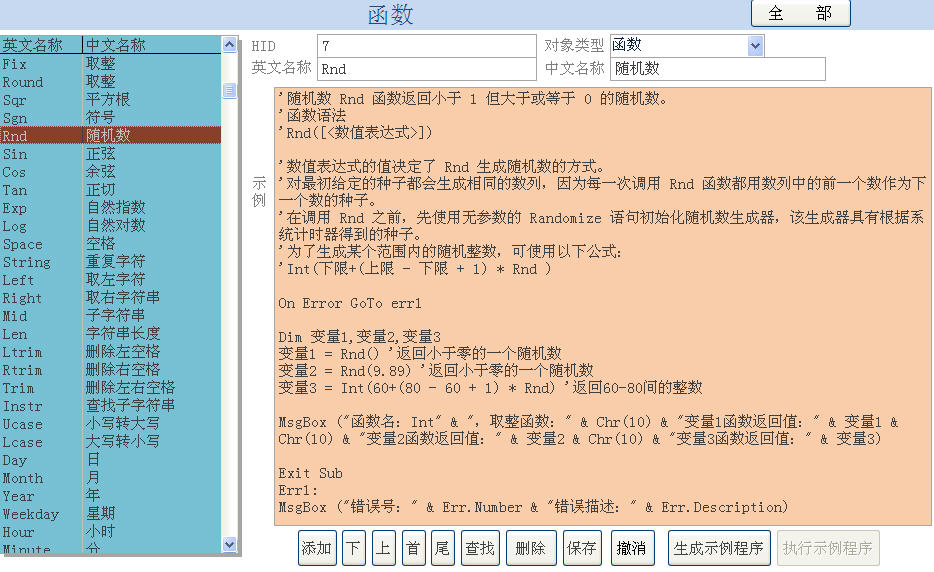The width and height of the screenshot is (934, 572).
Task: Select the Exp 自然指数 row
Action: point(110,207)
